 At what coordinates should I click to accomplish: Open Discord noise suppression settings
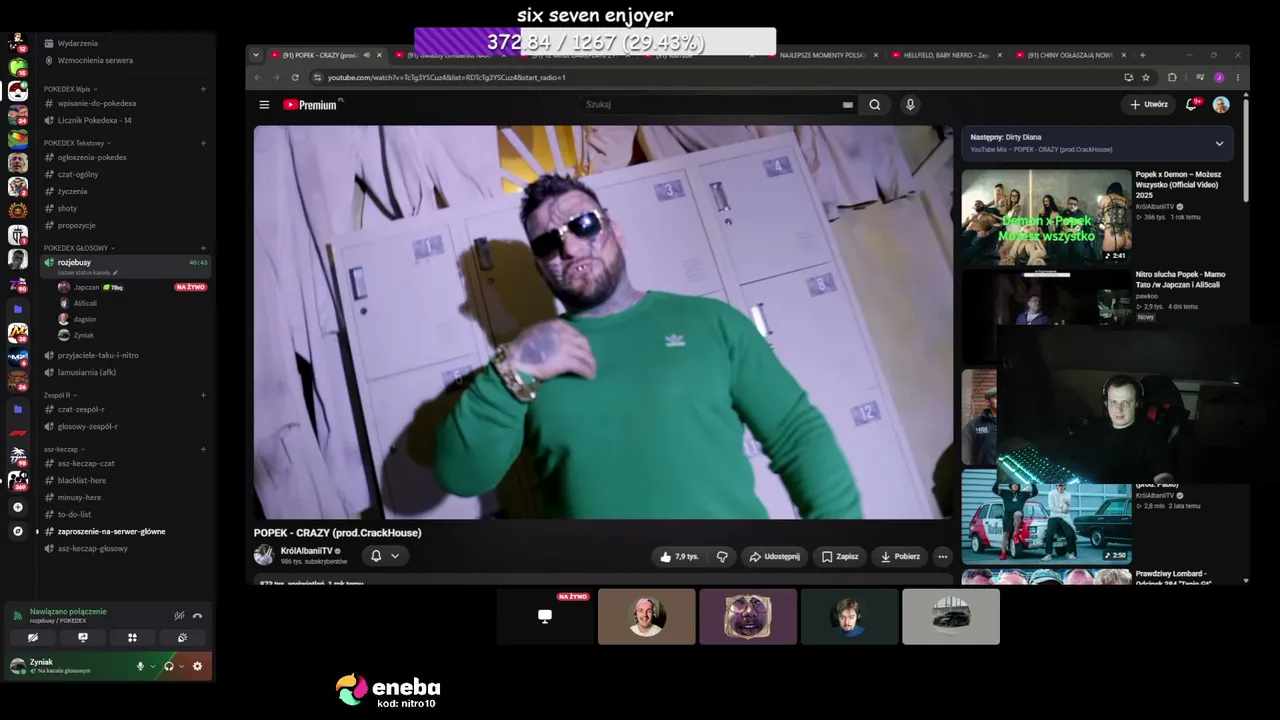pos(179,616)
